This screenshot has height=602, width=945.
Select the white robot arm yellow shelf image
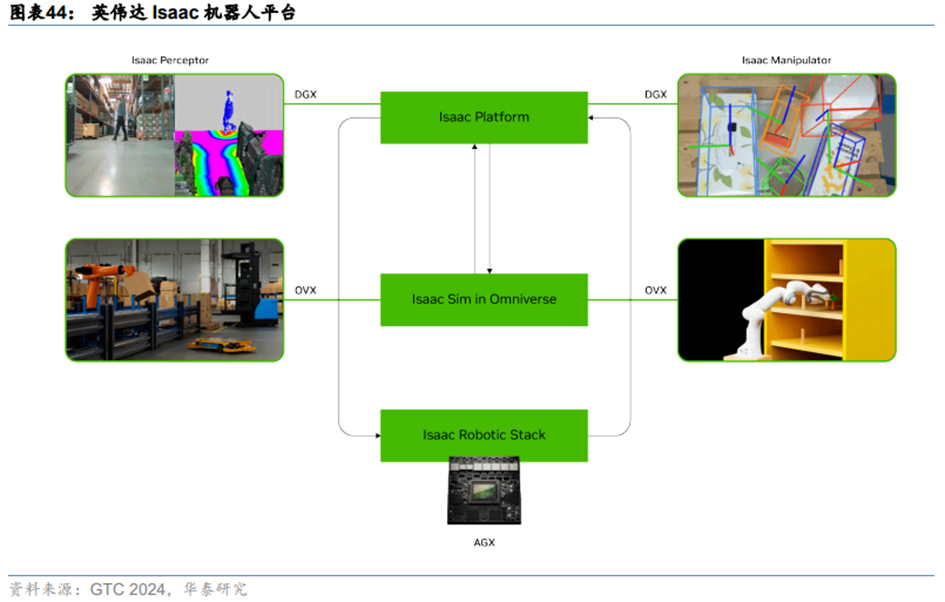[786, 300]
